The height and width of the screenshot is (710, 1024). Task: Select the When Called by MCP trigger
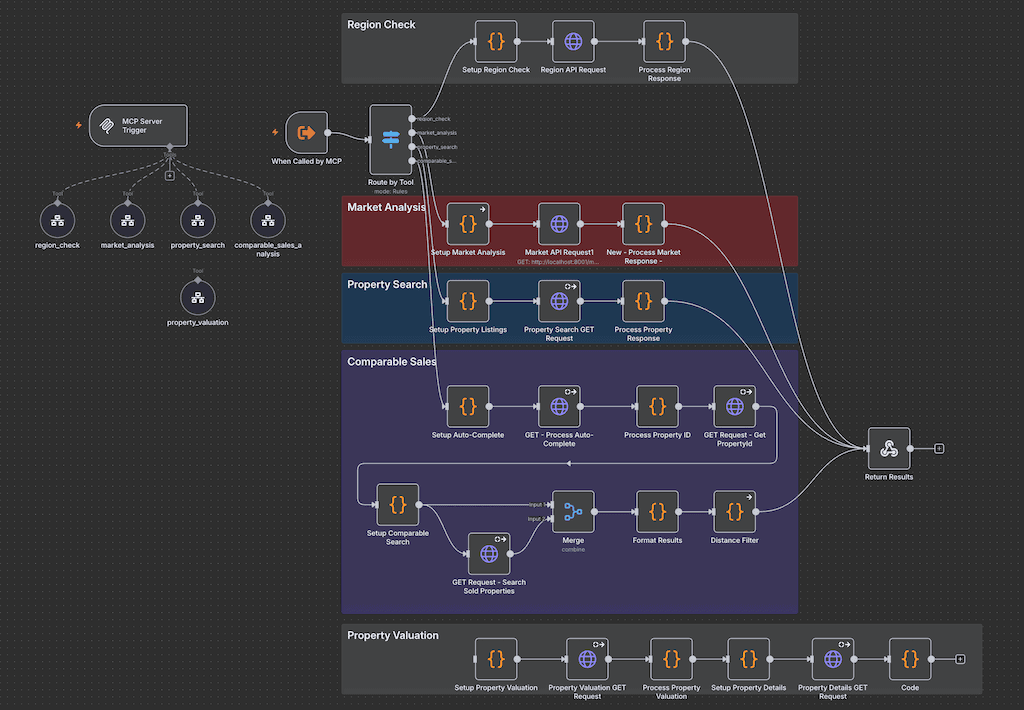click(305, 132)
